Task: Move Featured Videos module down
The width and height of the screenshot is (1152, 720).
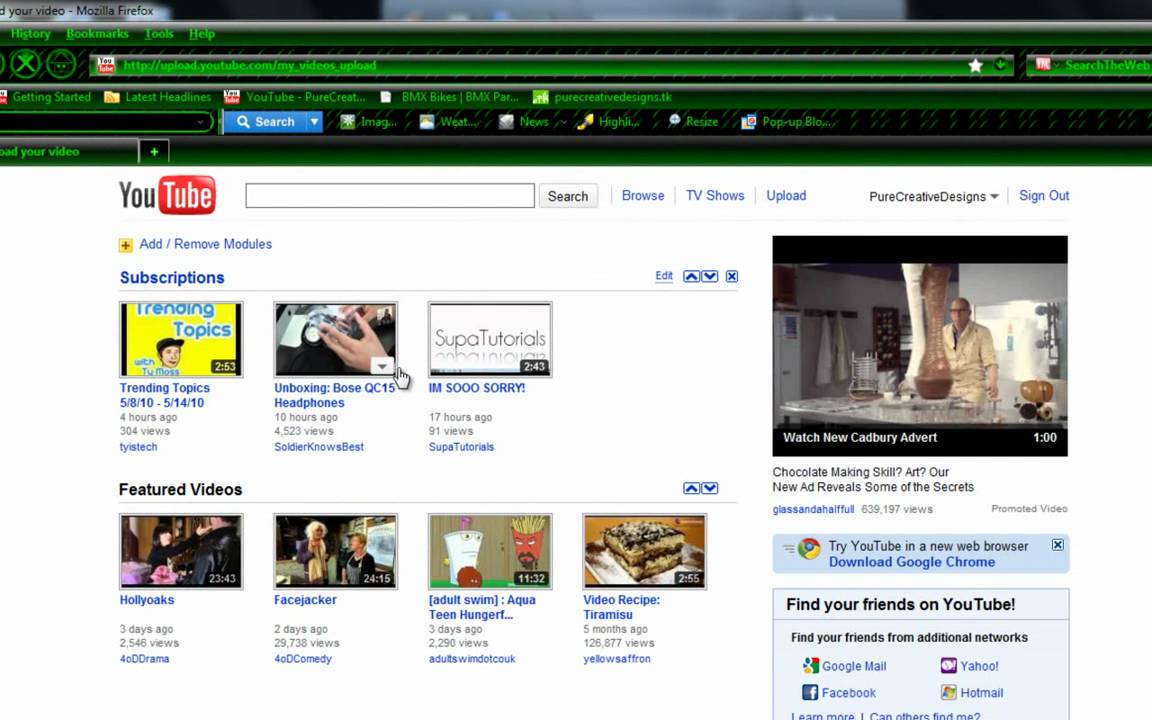Action: point(710,488)
